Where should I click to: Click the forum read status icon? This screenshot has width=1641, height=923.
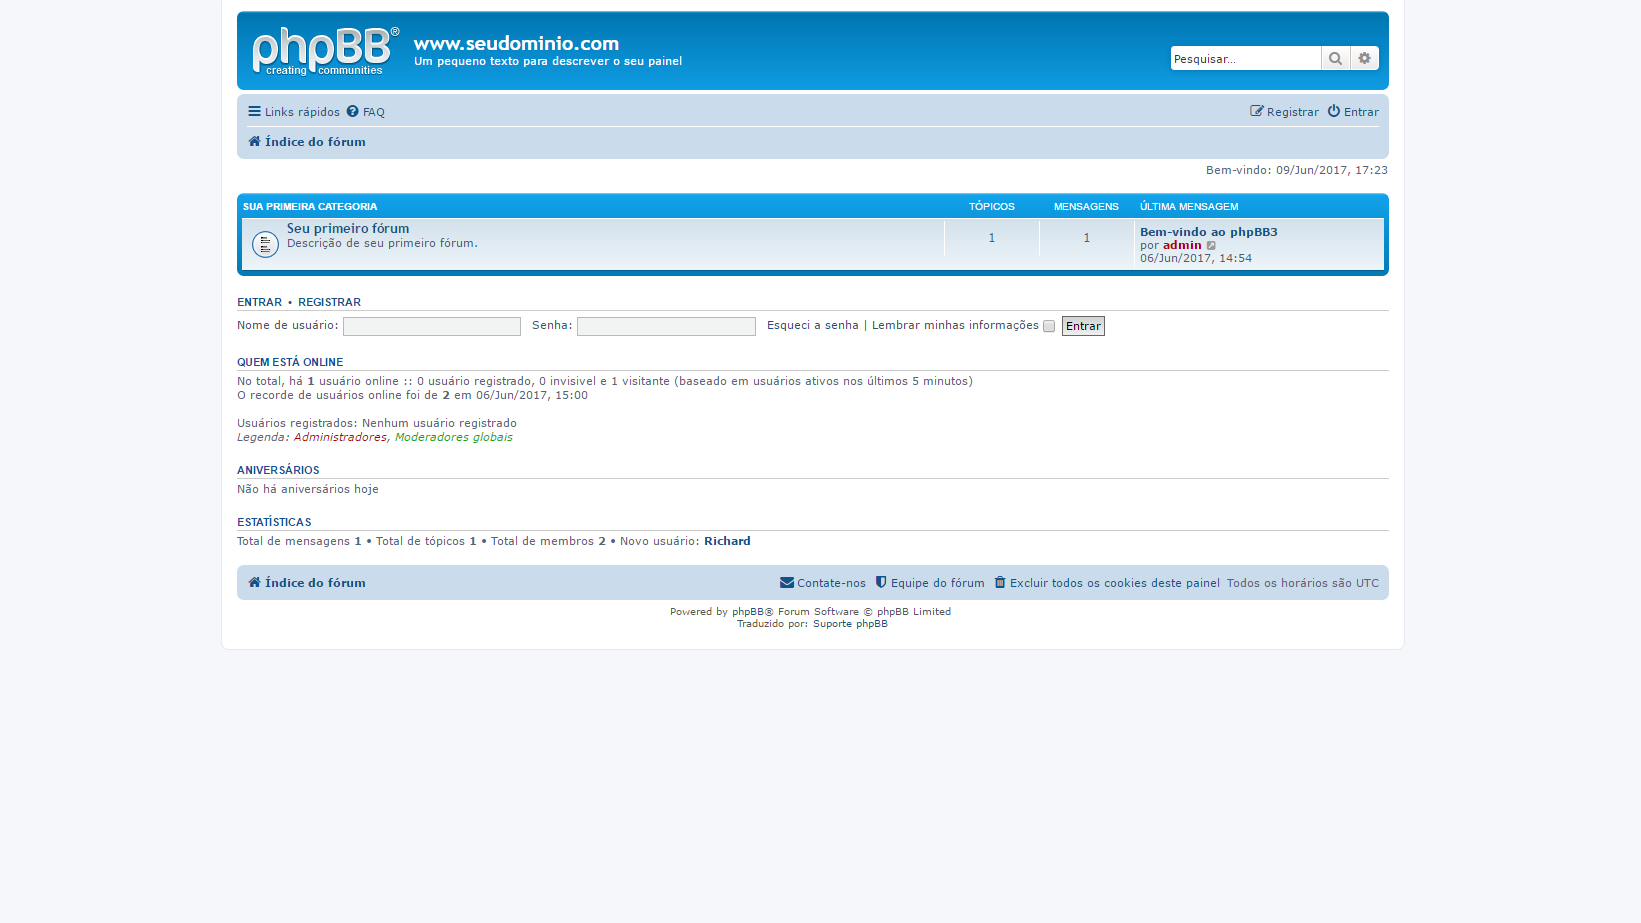pos(265,244)
